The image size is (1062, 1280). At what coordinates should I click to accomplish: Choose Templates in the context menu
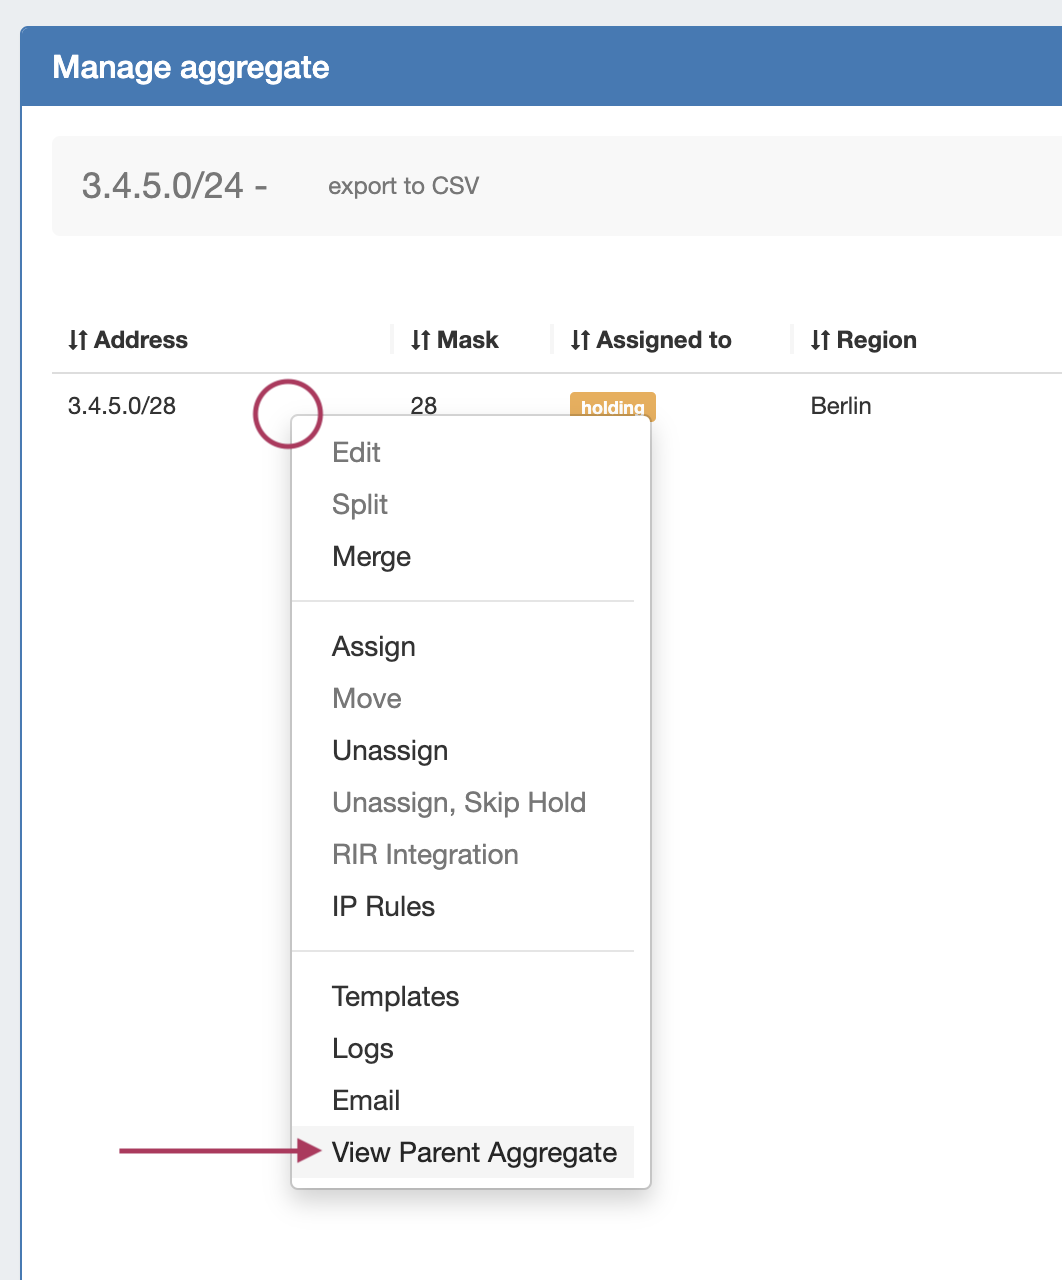pyautogui.click(x=395, y=997)
